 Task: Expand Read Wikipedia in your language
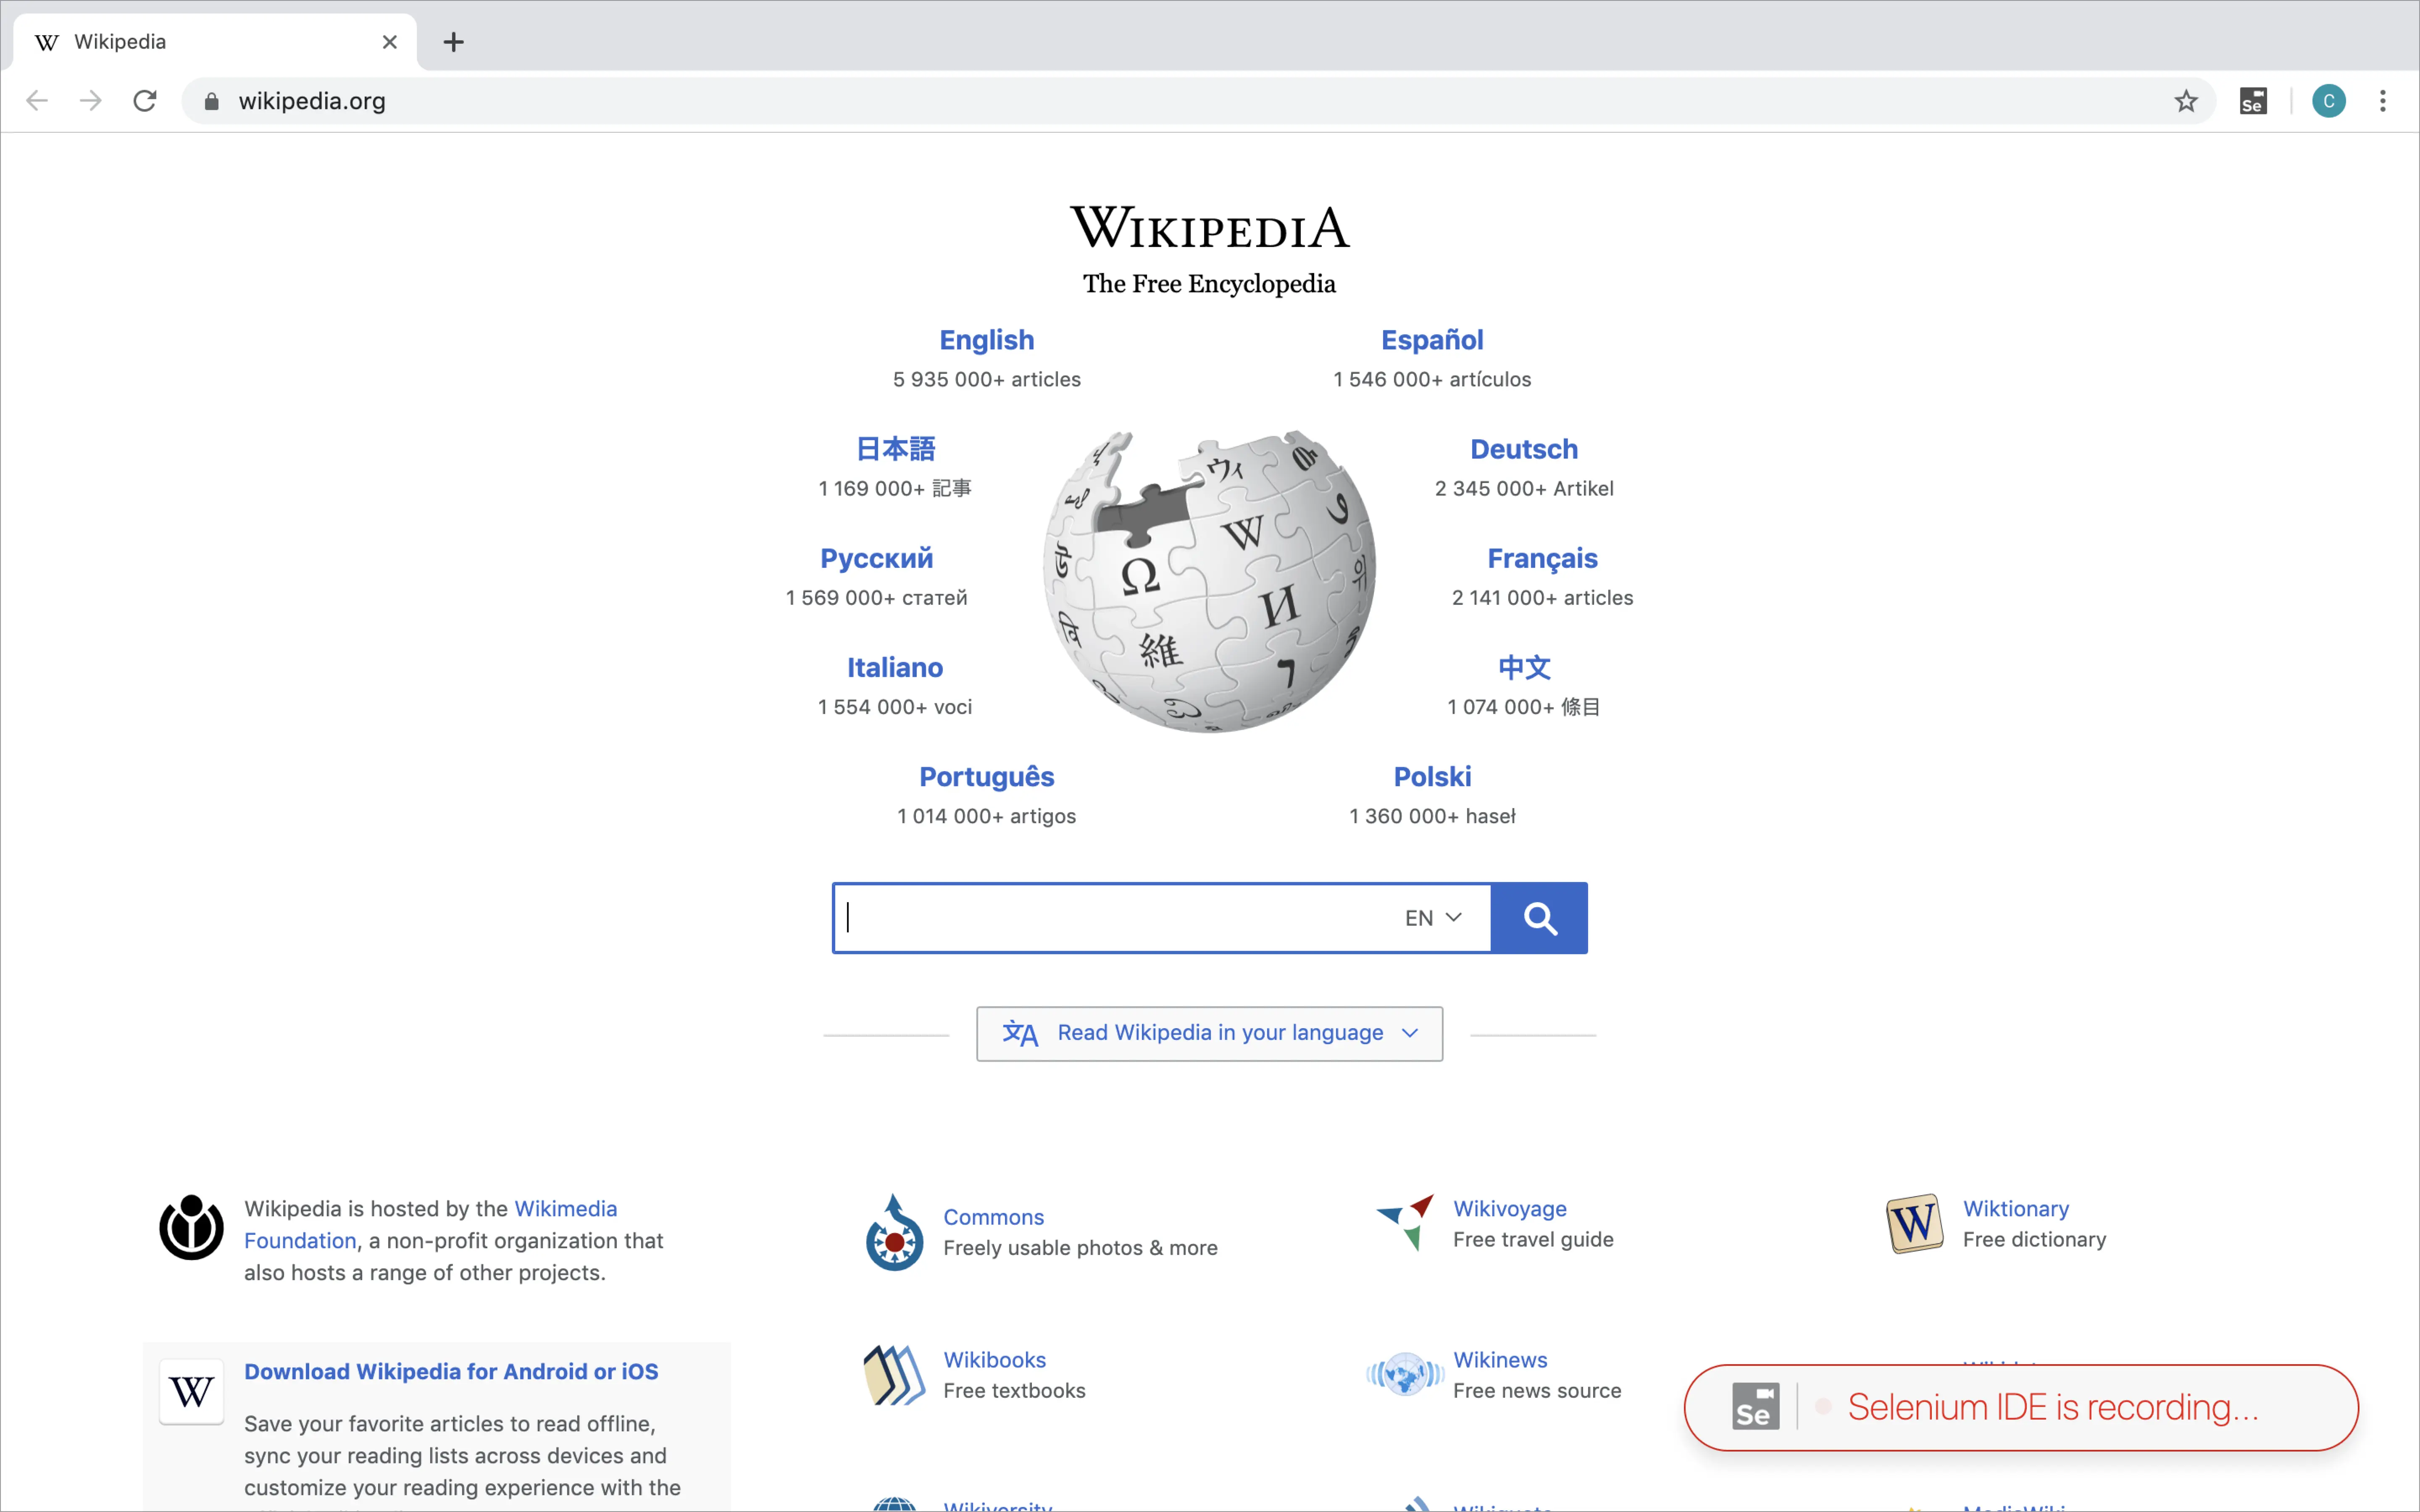pyautogui.click(x=1209, y=1033)
